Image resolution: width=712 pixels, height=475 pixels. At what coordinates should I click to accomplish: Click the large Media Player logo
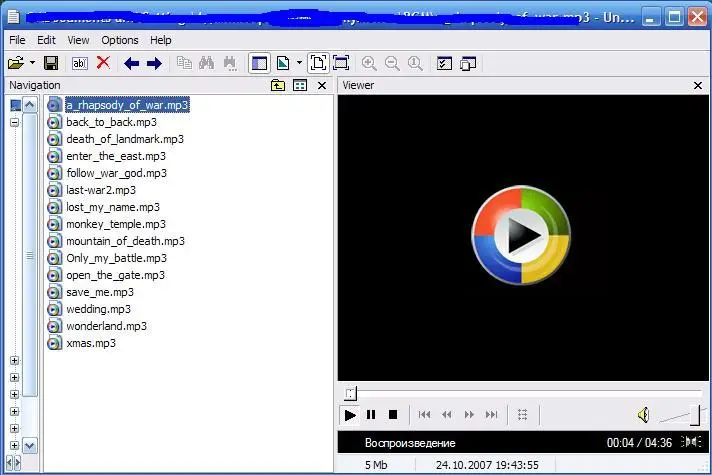tap(521, 235)
